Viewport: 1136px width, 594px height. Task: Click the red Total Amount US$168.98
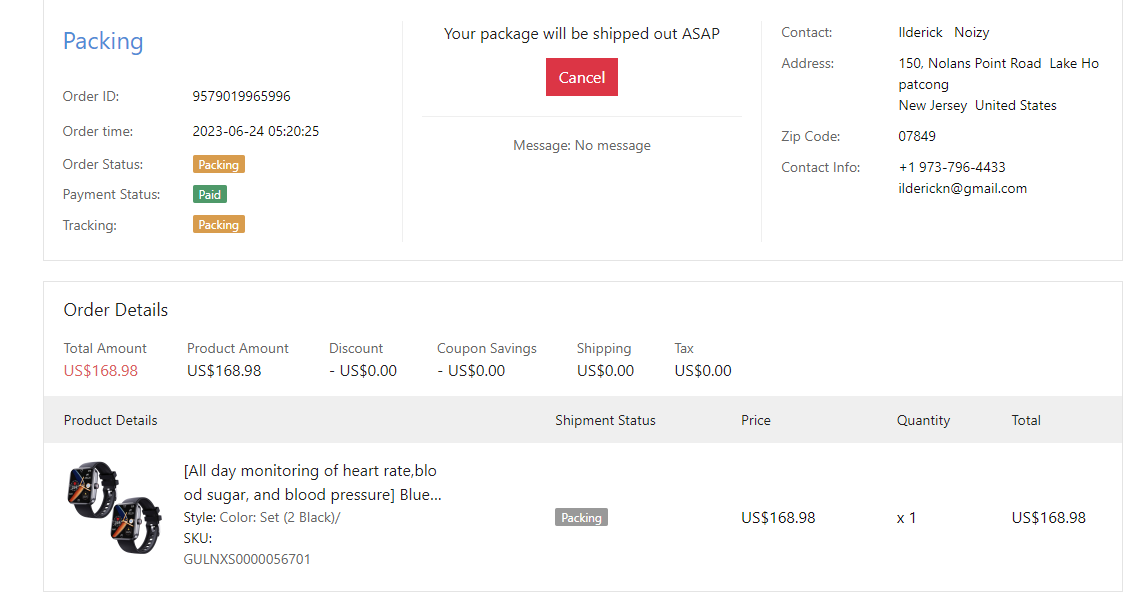click(x=101, y=370)
